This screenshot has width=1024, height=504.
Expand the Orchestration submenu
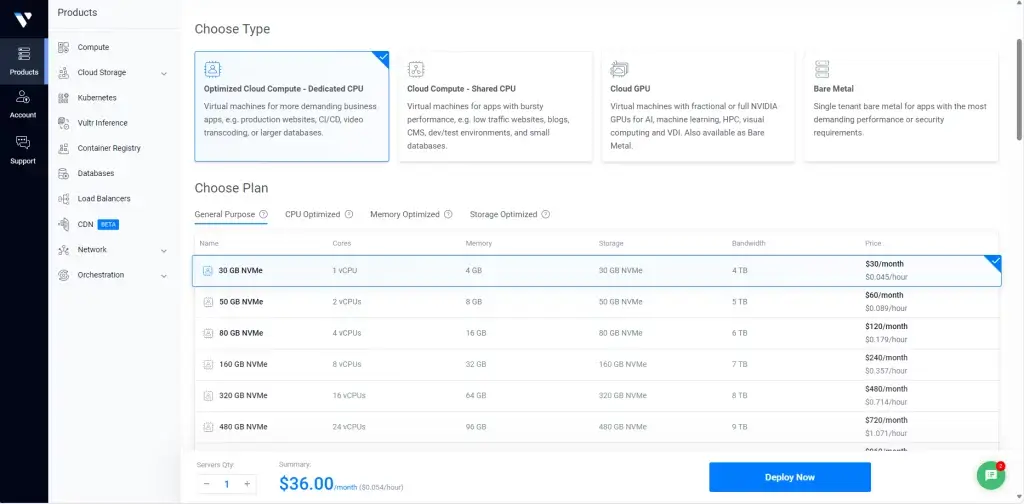pos(164,275)
